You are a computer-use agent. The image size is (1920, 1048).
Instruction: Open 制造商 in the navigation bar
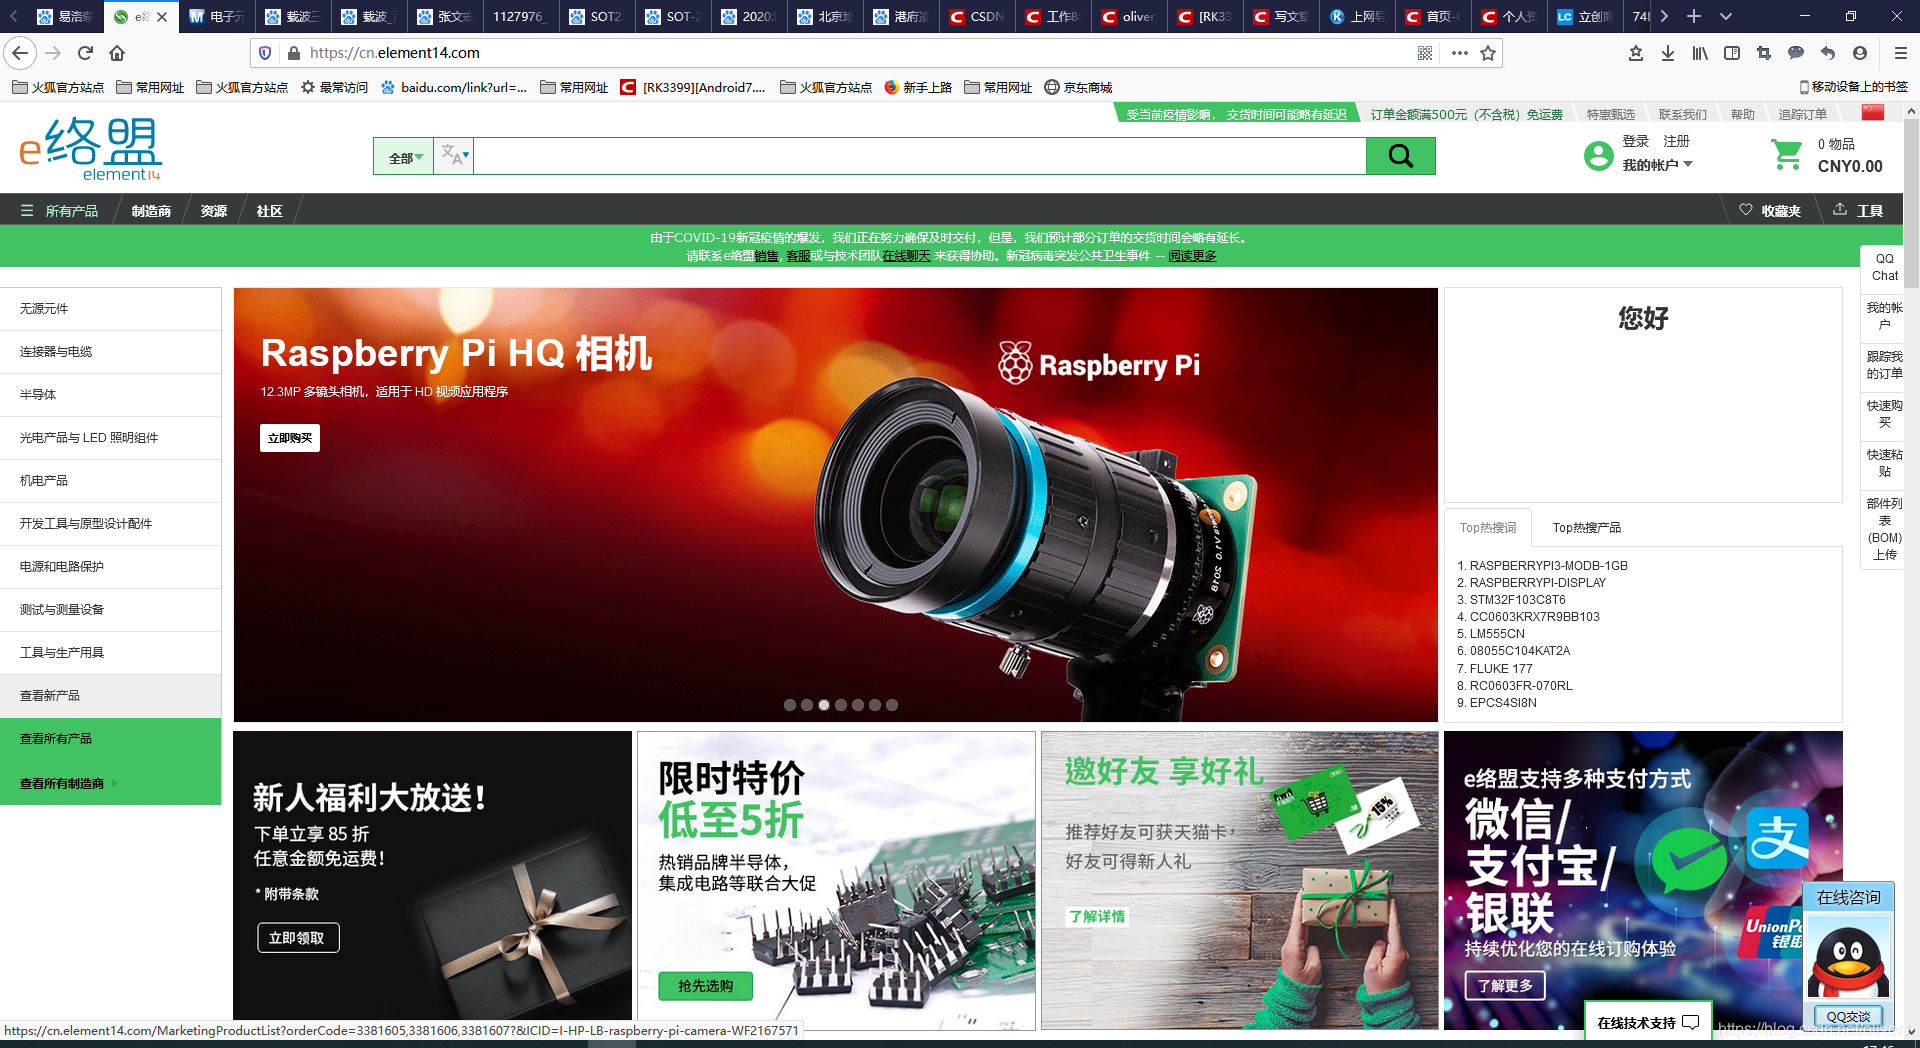point(151,211)
